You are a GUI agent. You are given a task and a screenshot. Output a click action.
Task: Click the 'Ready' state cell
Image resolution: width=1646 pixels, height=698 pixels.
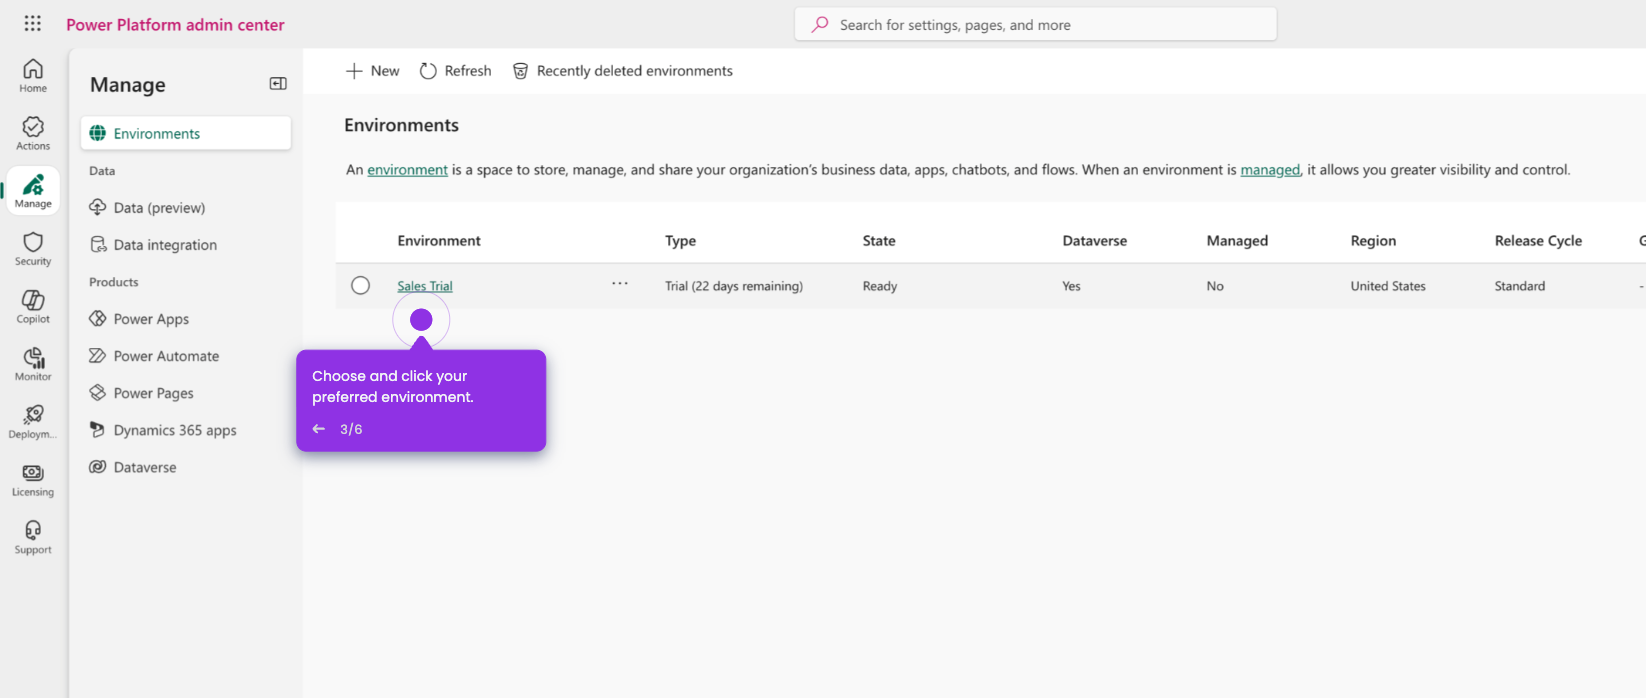pos(880,286)
